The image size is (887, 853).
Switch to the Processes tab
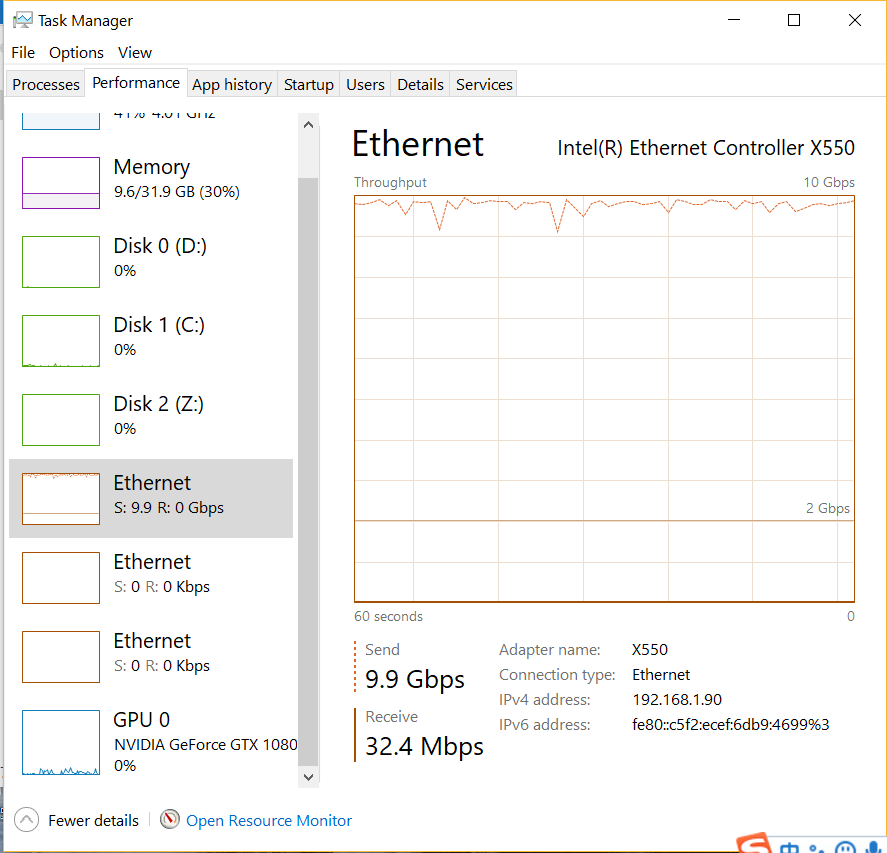pyautogui.click(x=46, y=84)
